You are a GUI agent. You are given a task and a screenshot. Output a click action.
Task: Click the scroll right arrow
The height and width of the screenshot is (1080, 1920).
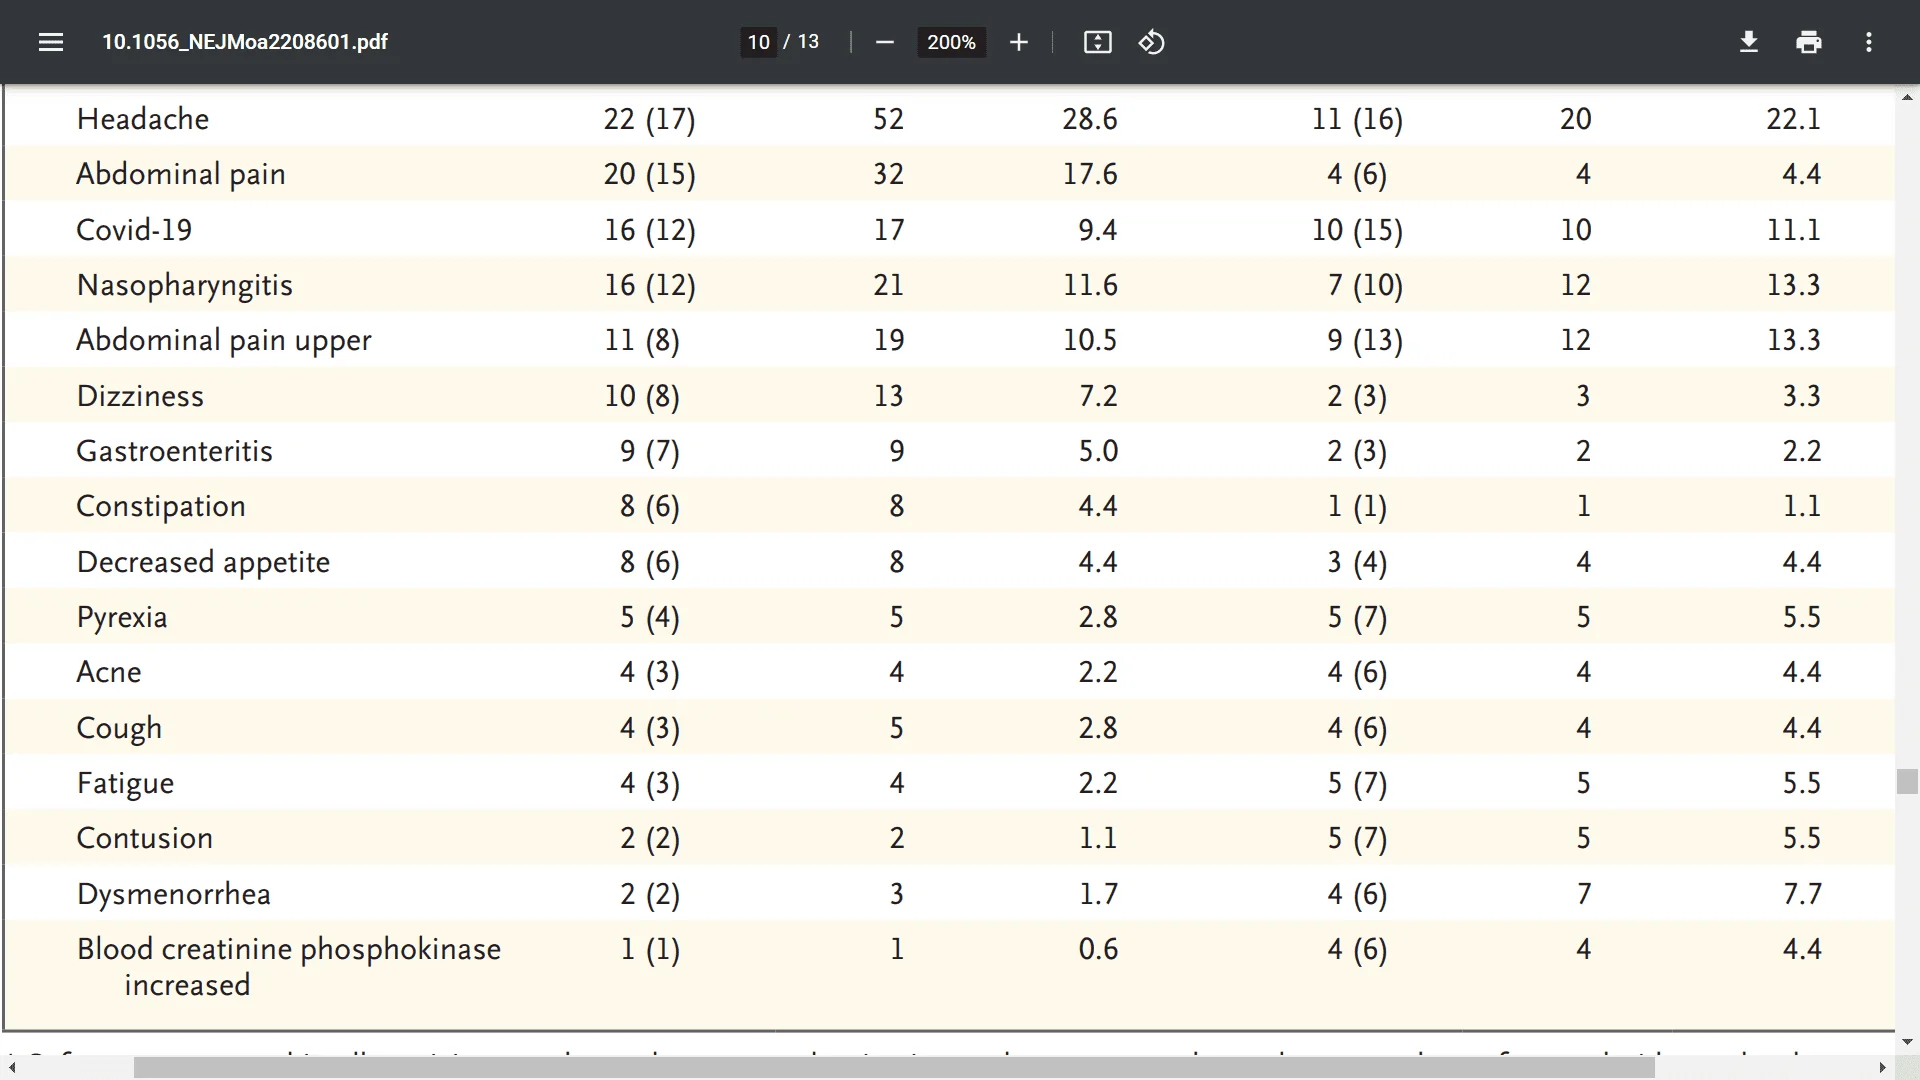pos(1883,1068)
